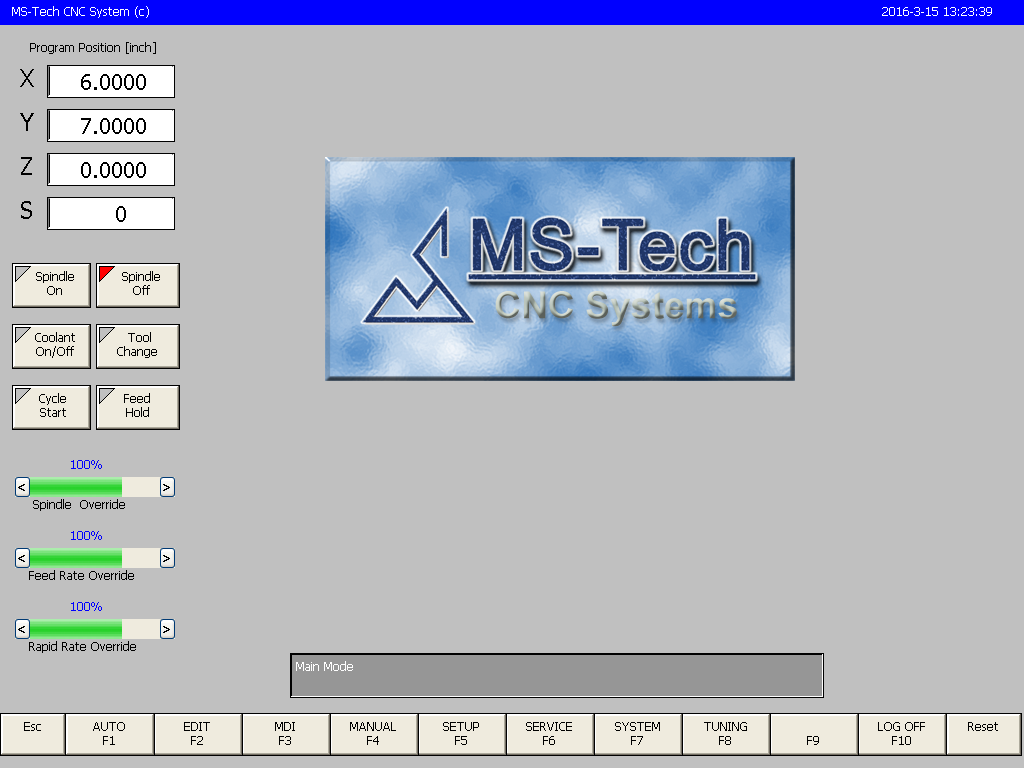Click the Spindle Off button
This screenshot has width=1024, height=768.
(x=138, y=285)
